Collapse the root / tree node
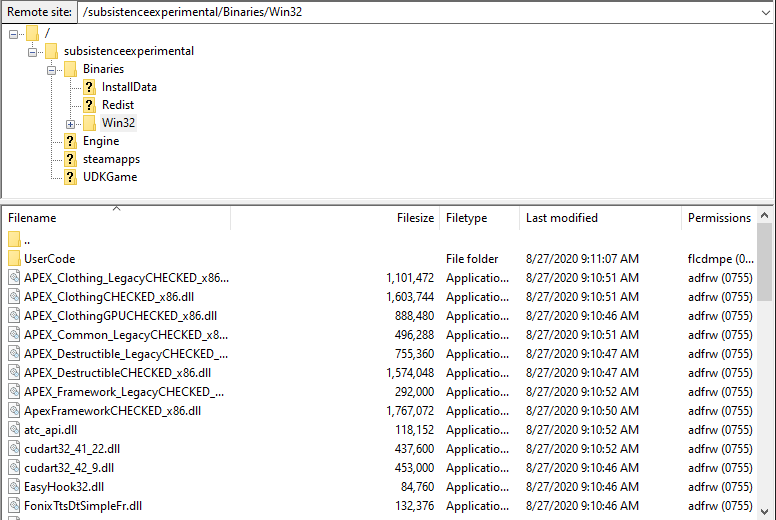776x520 pixels. (13, 34)
